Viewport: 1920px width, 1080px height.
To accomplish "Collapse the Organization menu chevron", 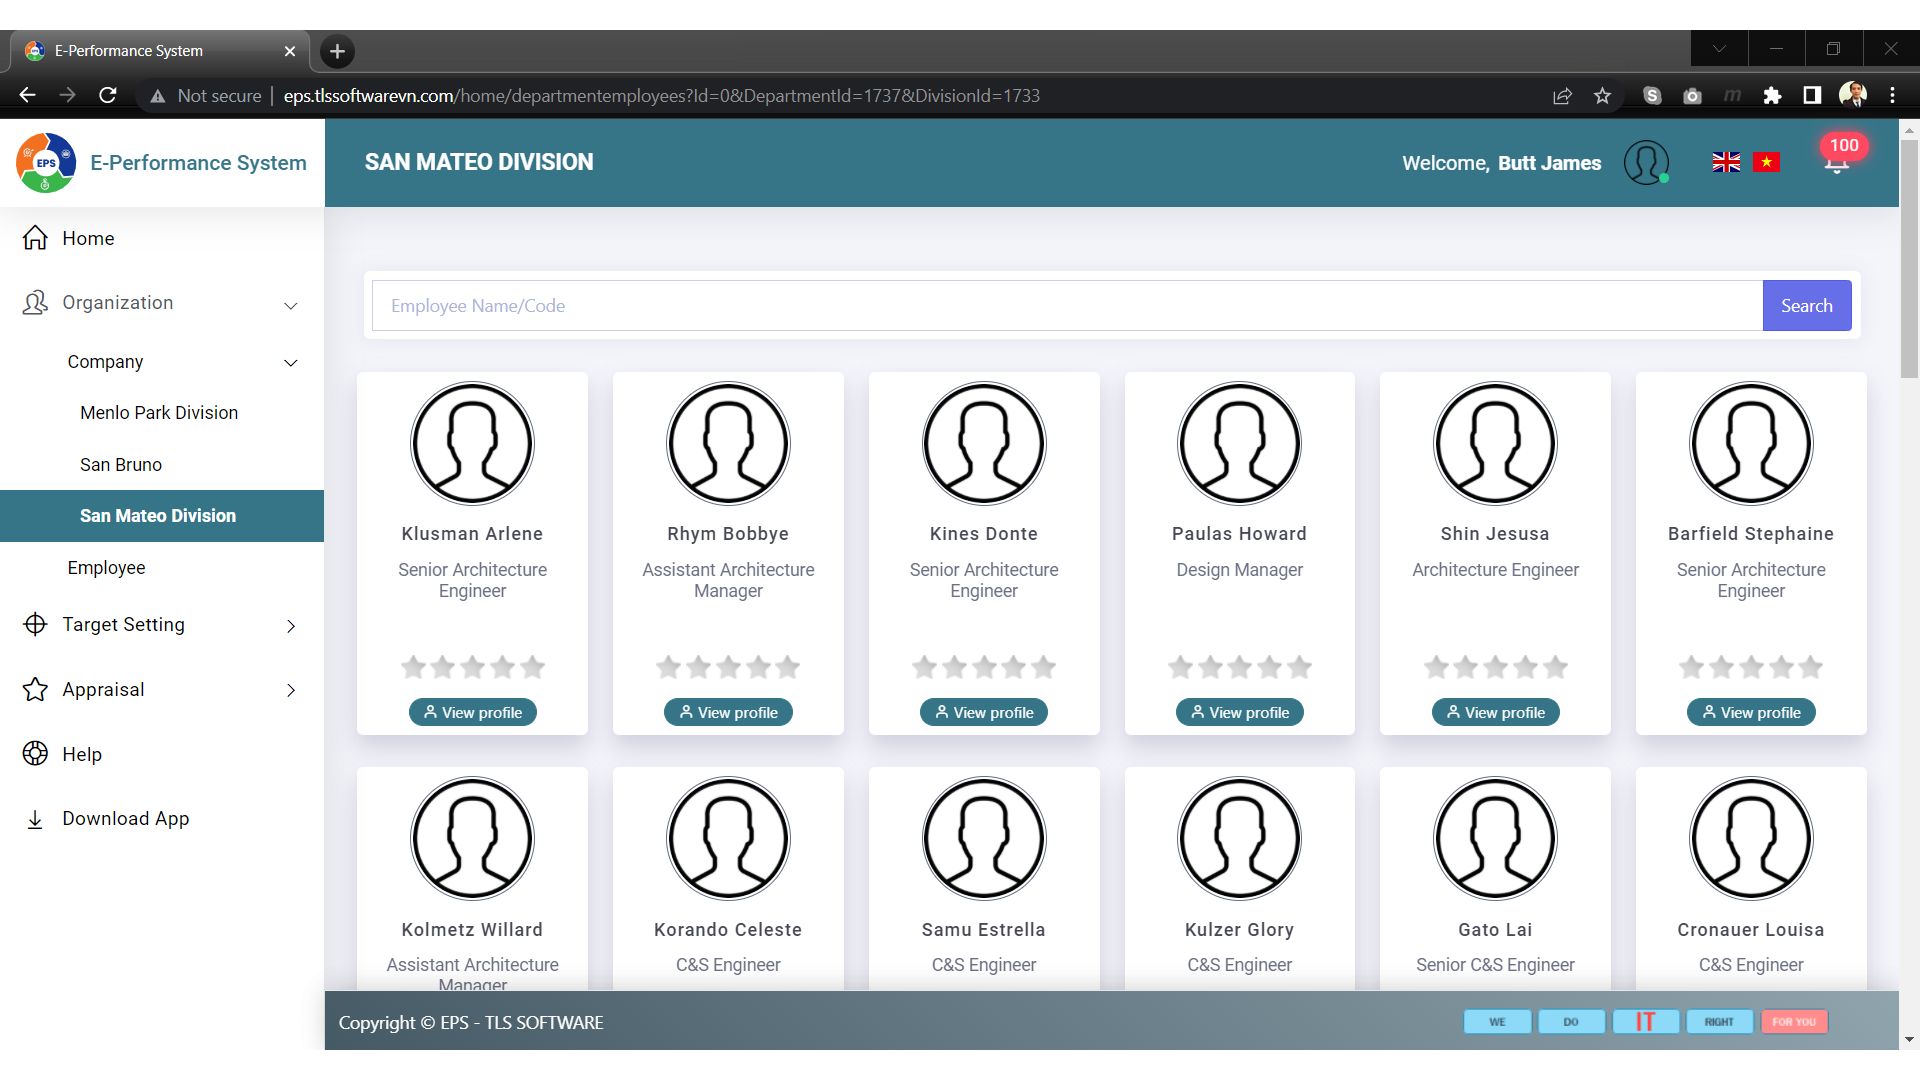I will [x=291, y=305].
